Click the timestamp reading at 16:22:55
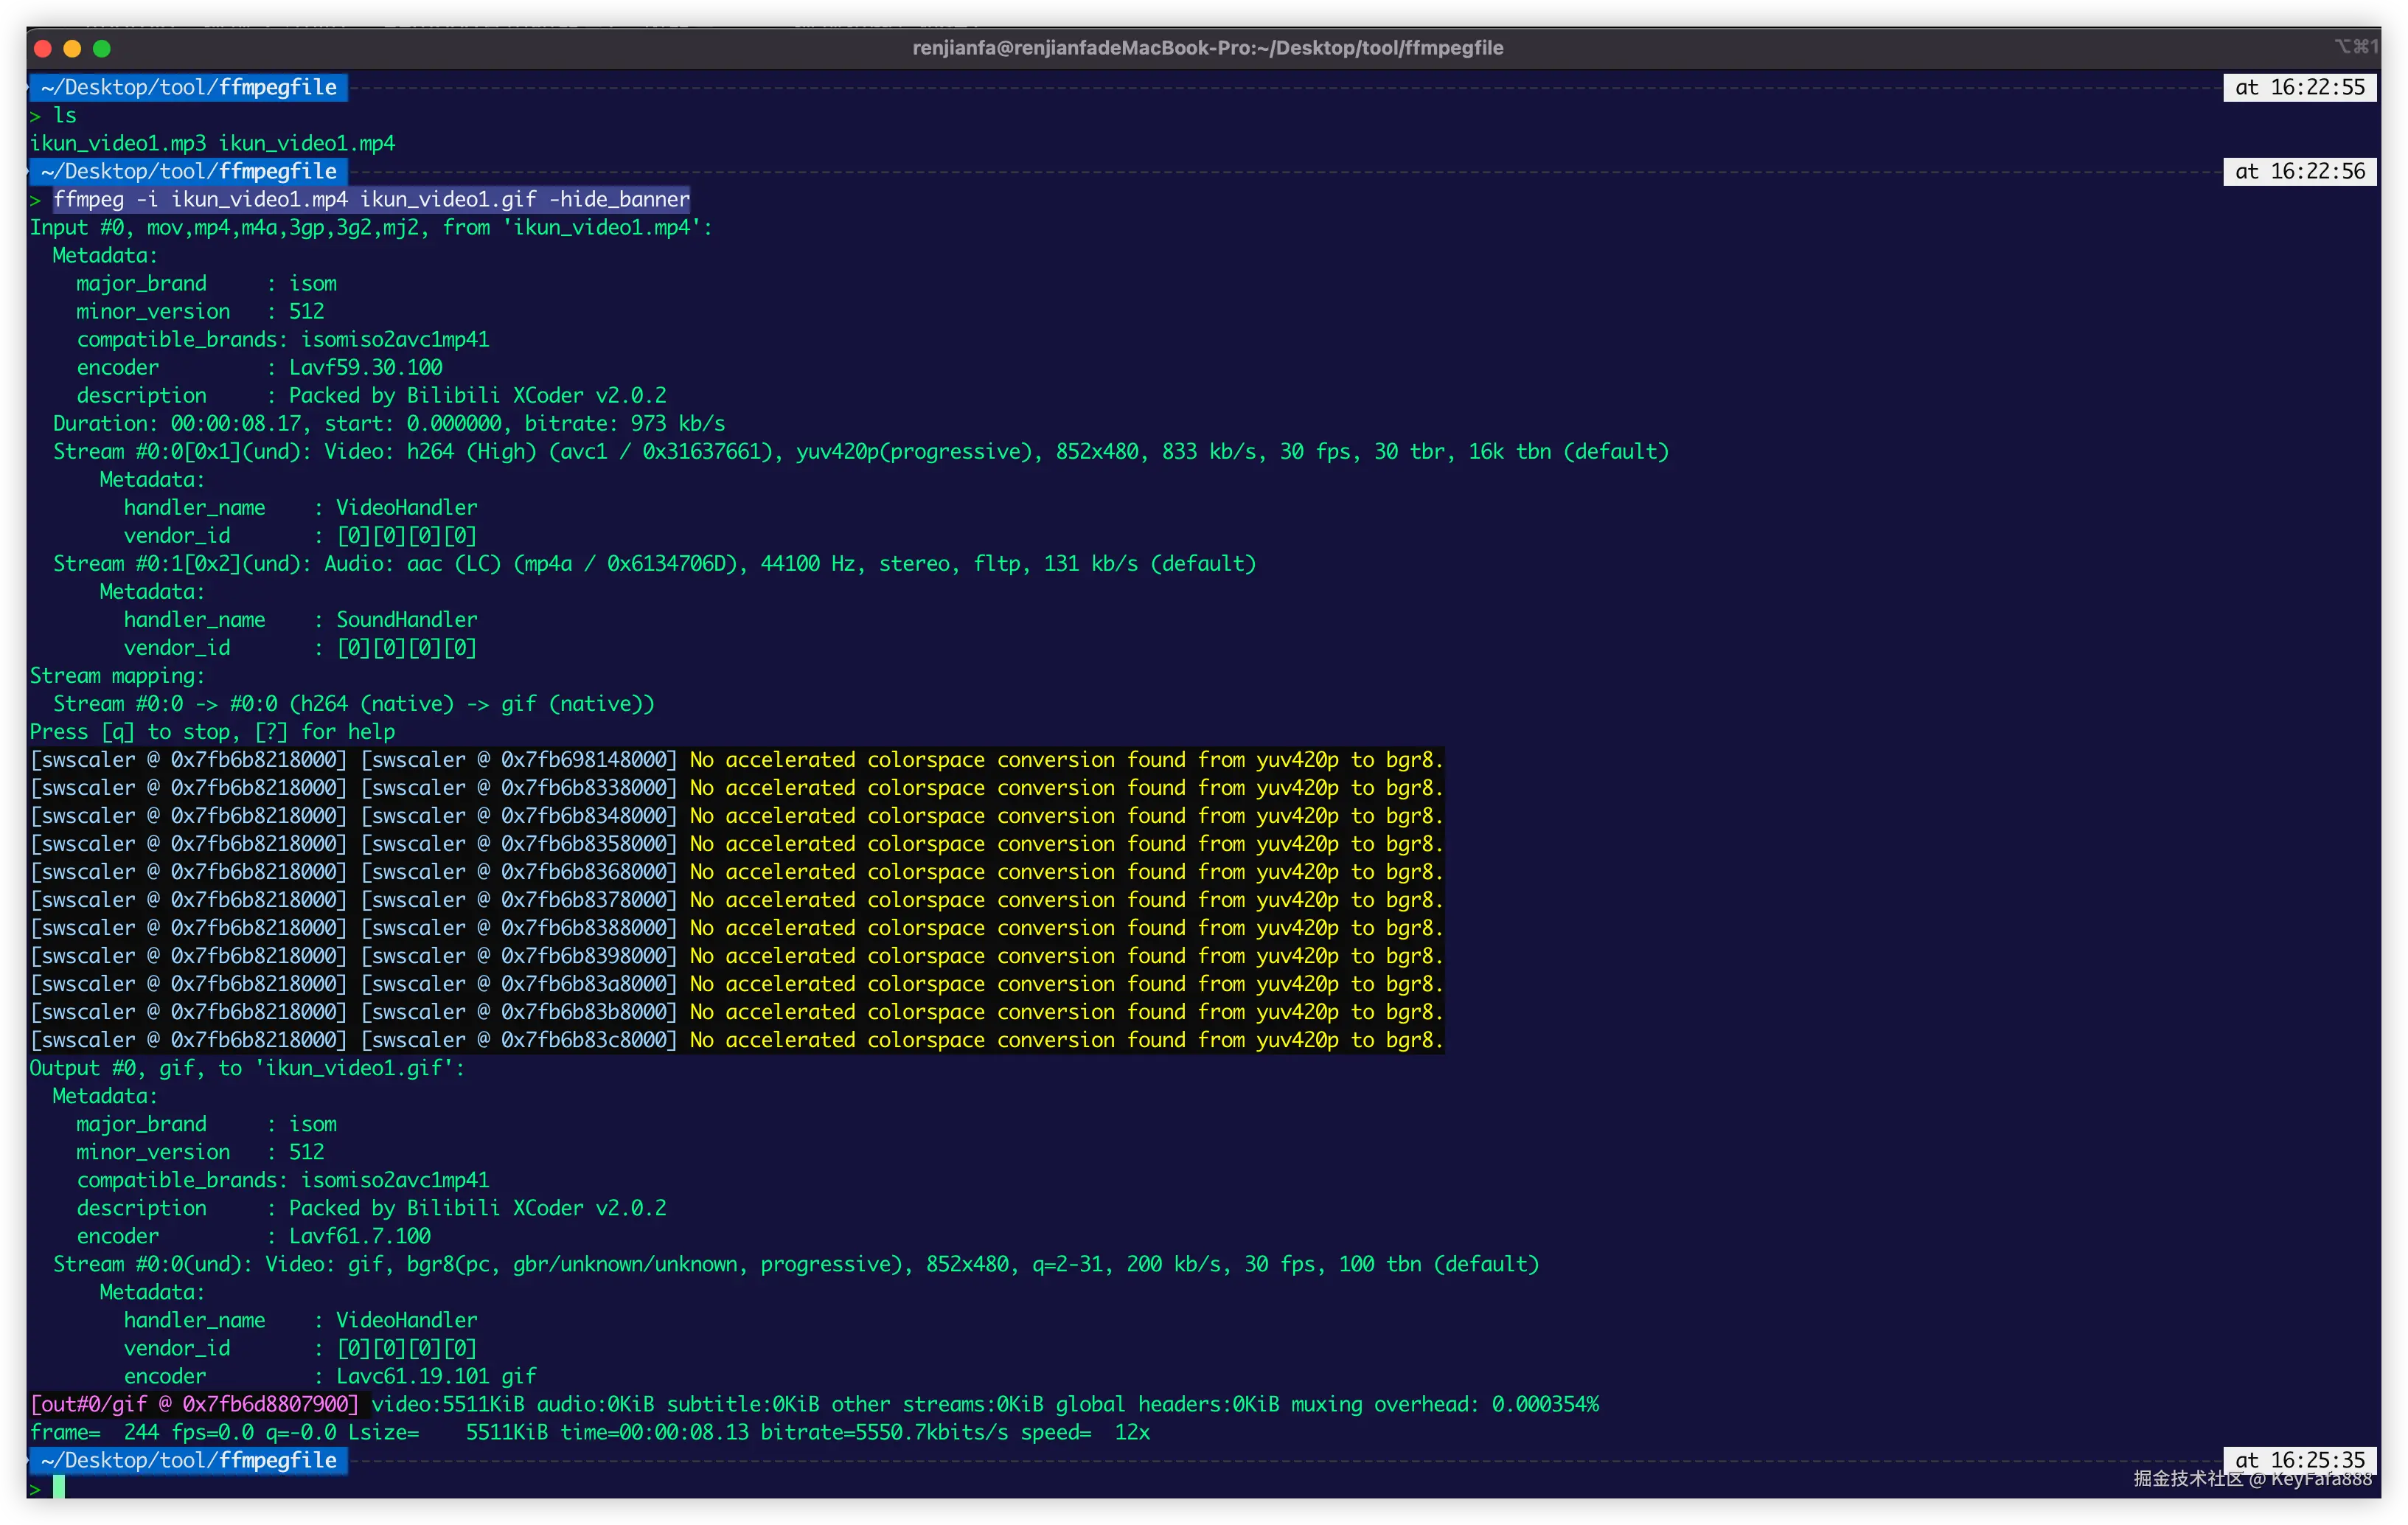 coord(2299,87)
